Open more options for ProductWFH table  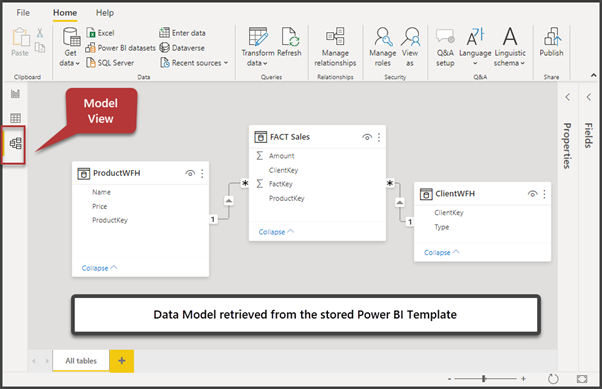[202, 174]
